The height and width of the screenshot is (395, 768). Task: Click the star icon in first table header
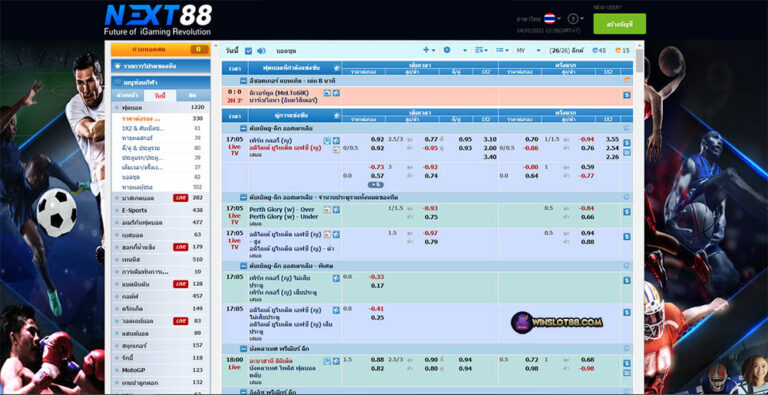[336, 68]
